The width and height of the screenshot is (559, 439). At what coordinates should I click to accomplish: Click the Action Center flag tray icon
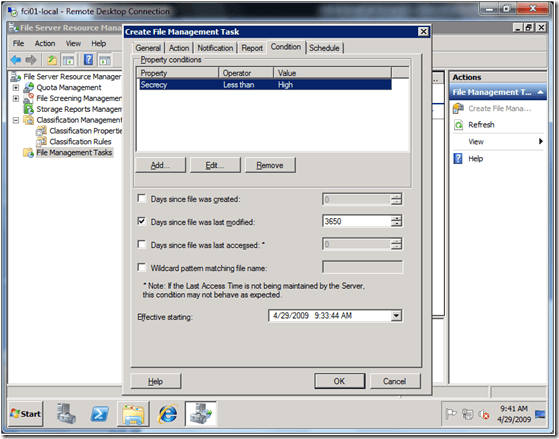tap(451, 414)
